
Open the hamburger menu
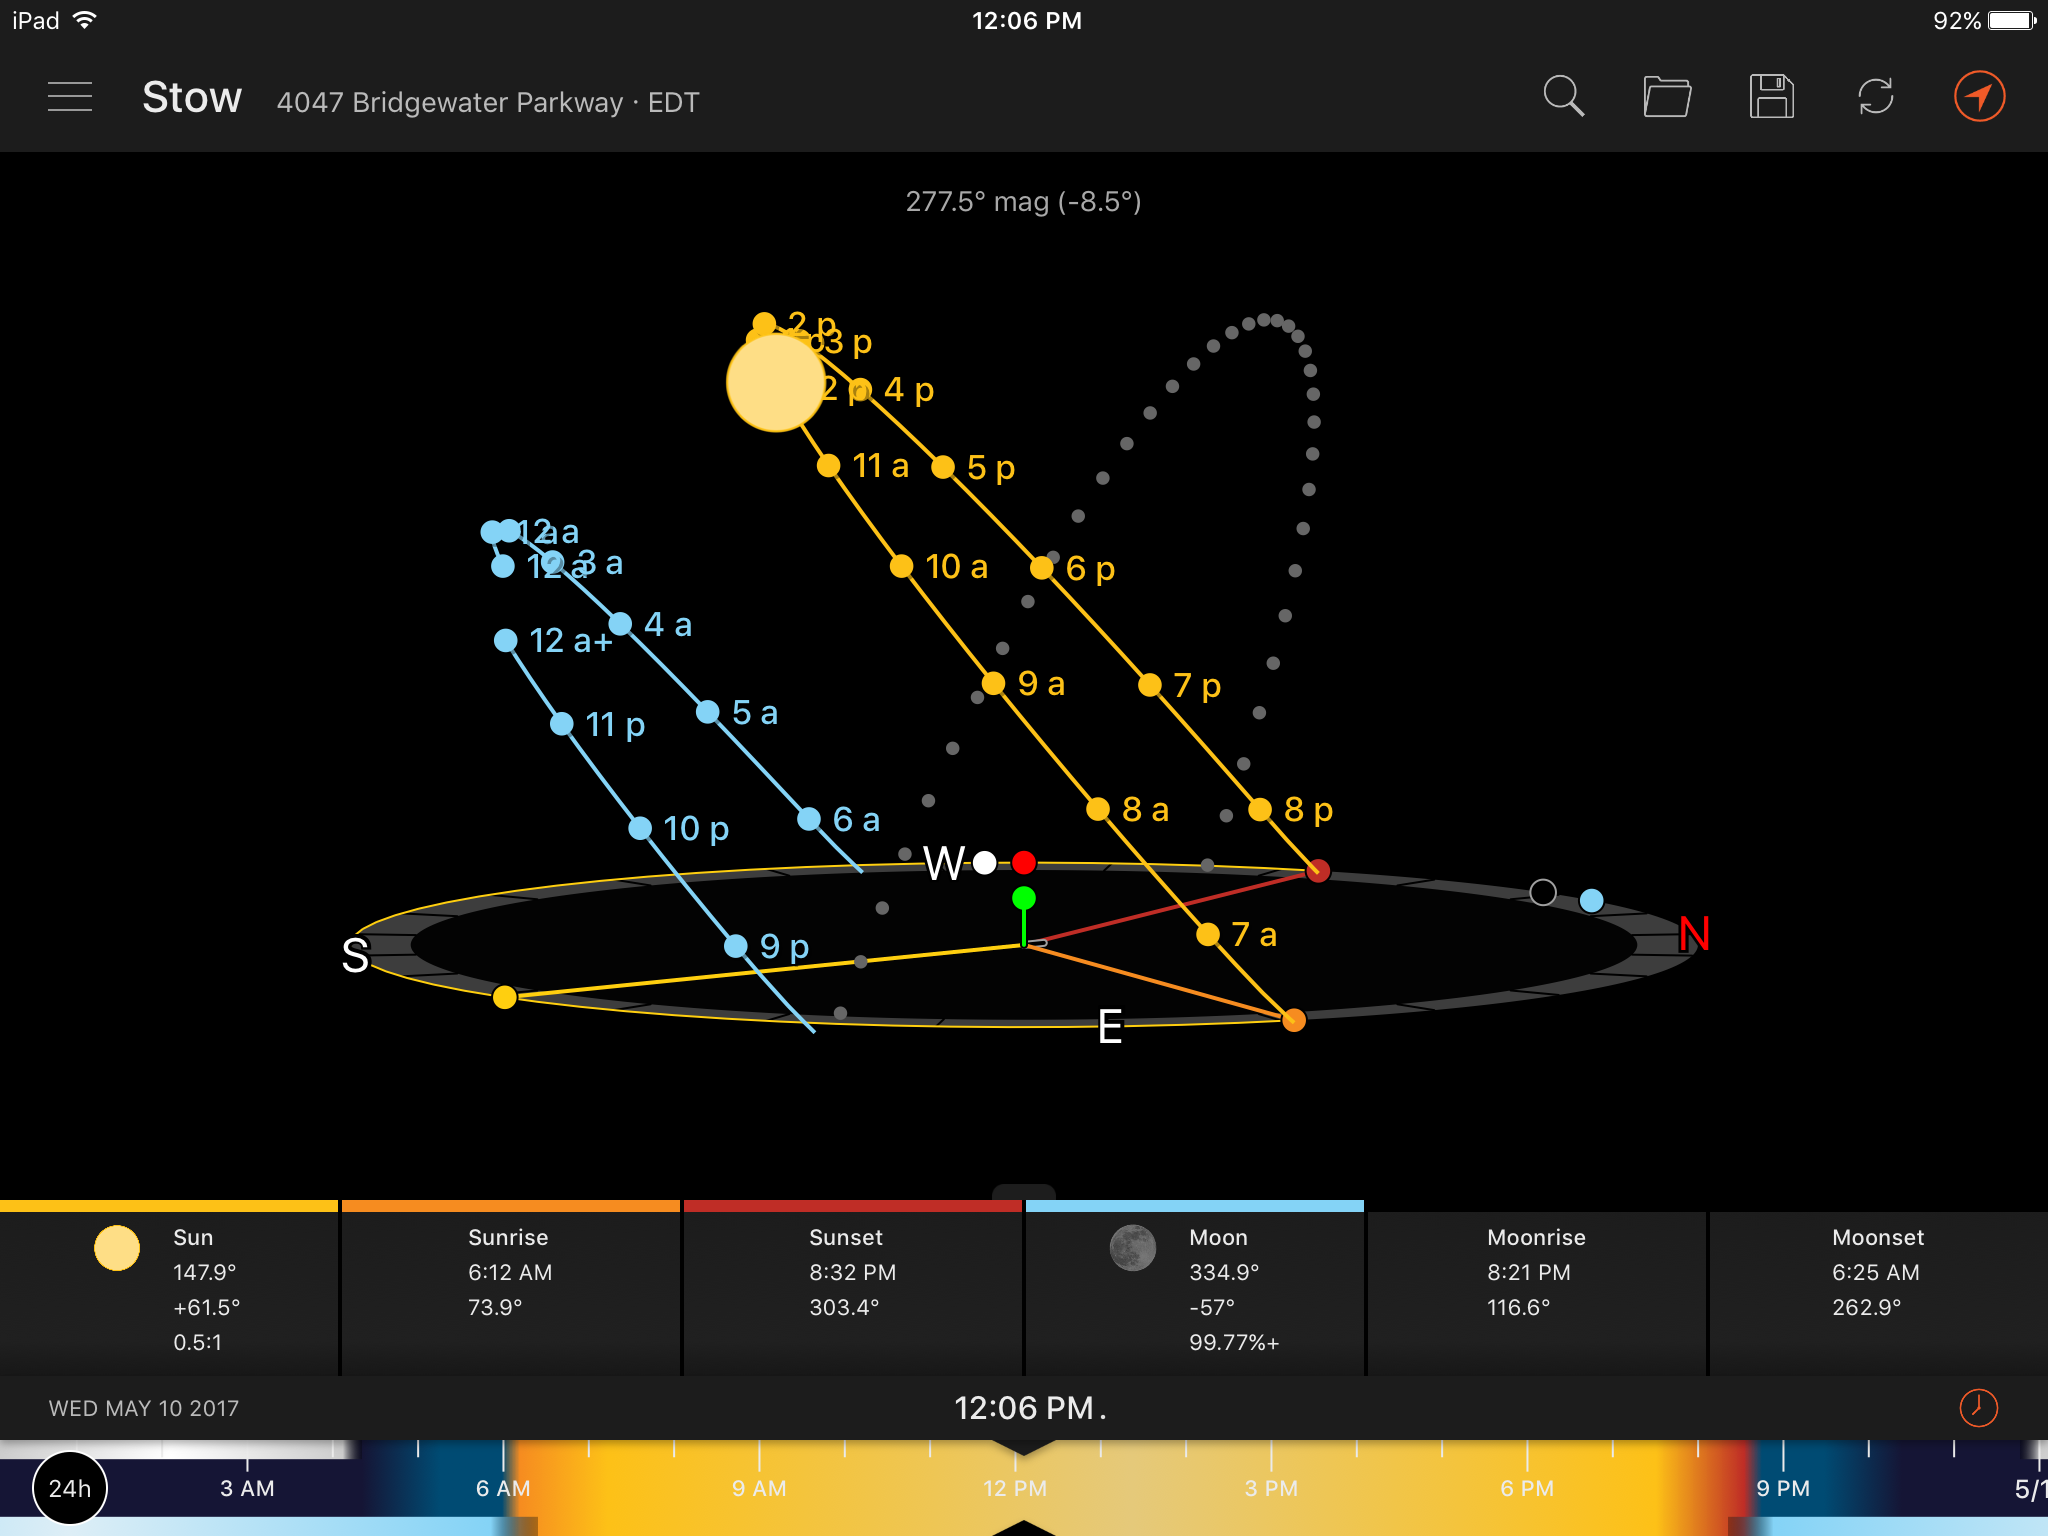70,97
